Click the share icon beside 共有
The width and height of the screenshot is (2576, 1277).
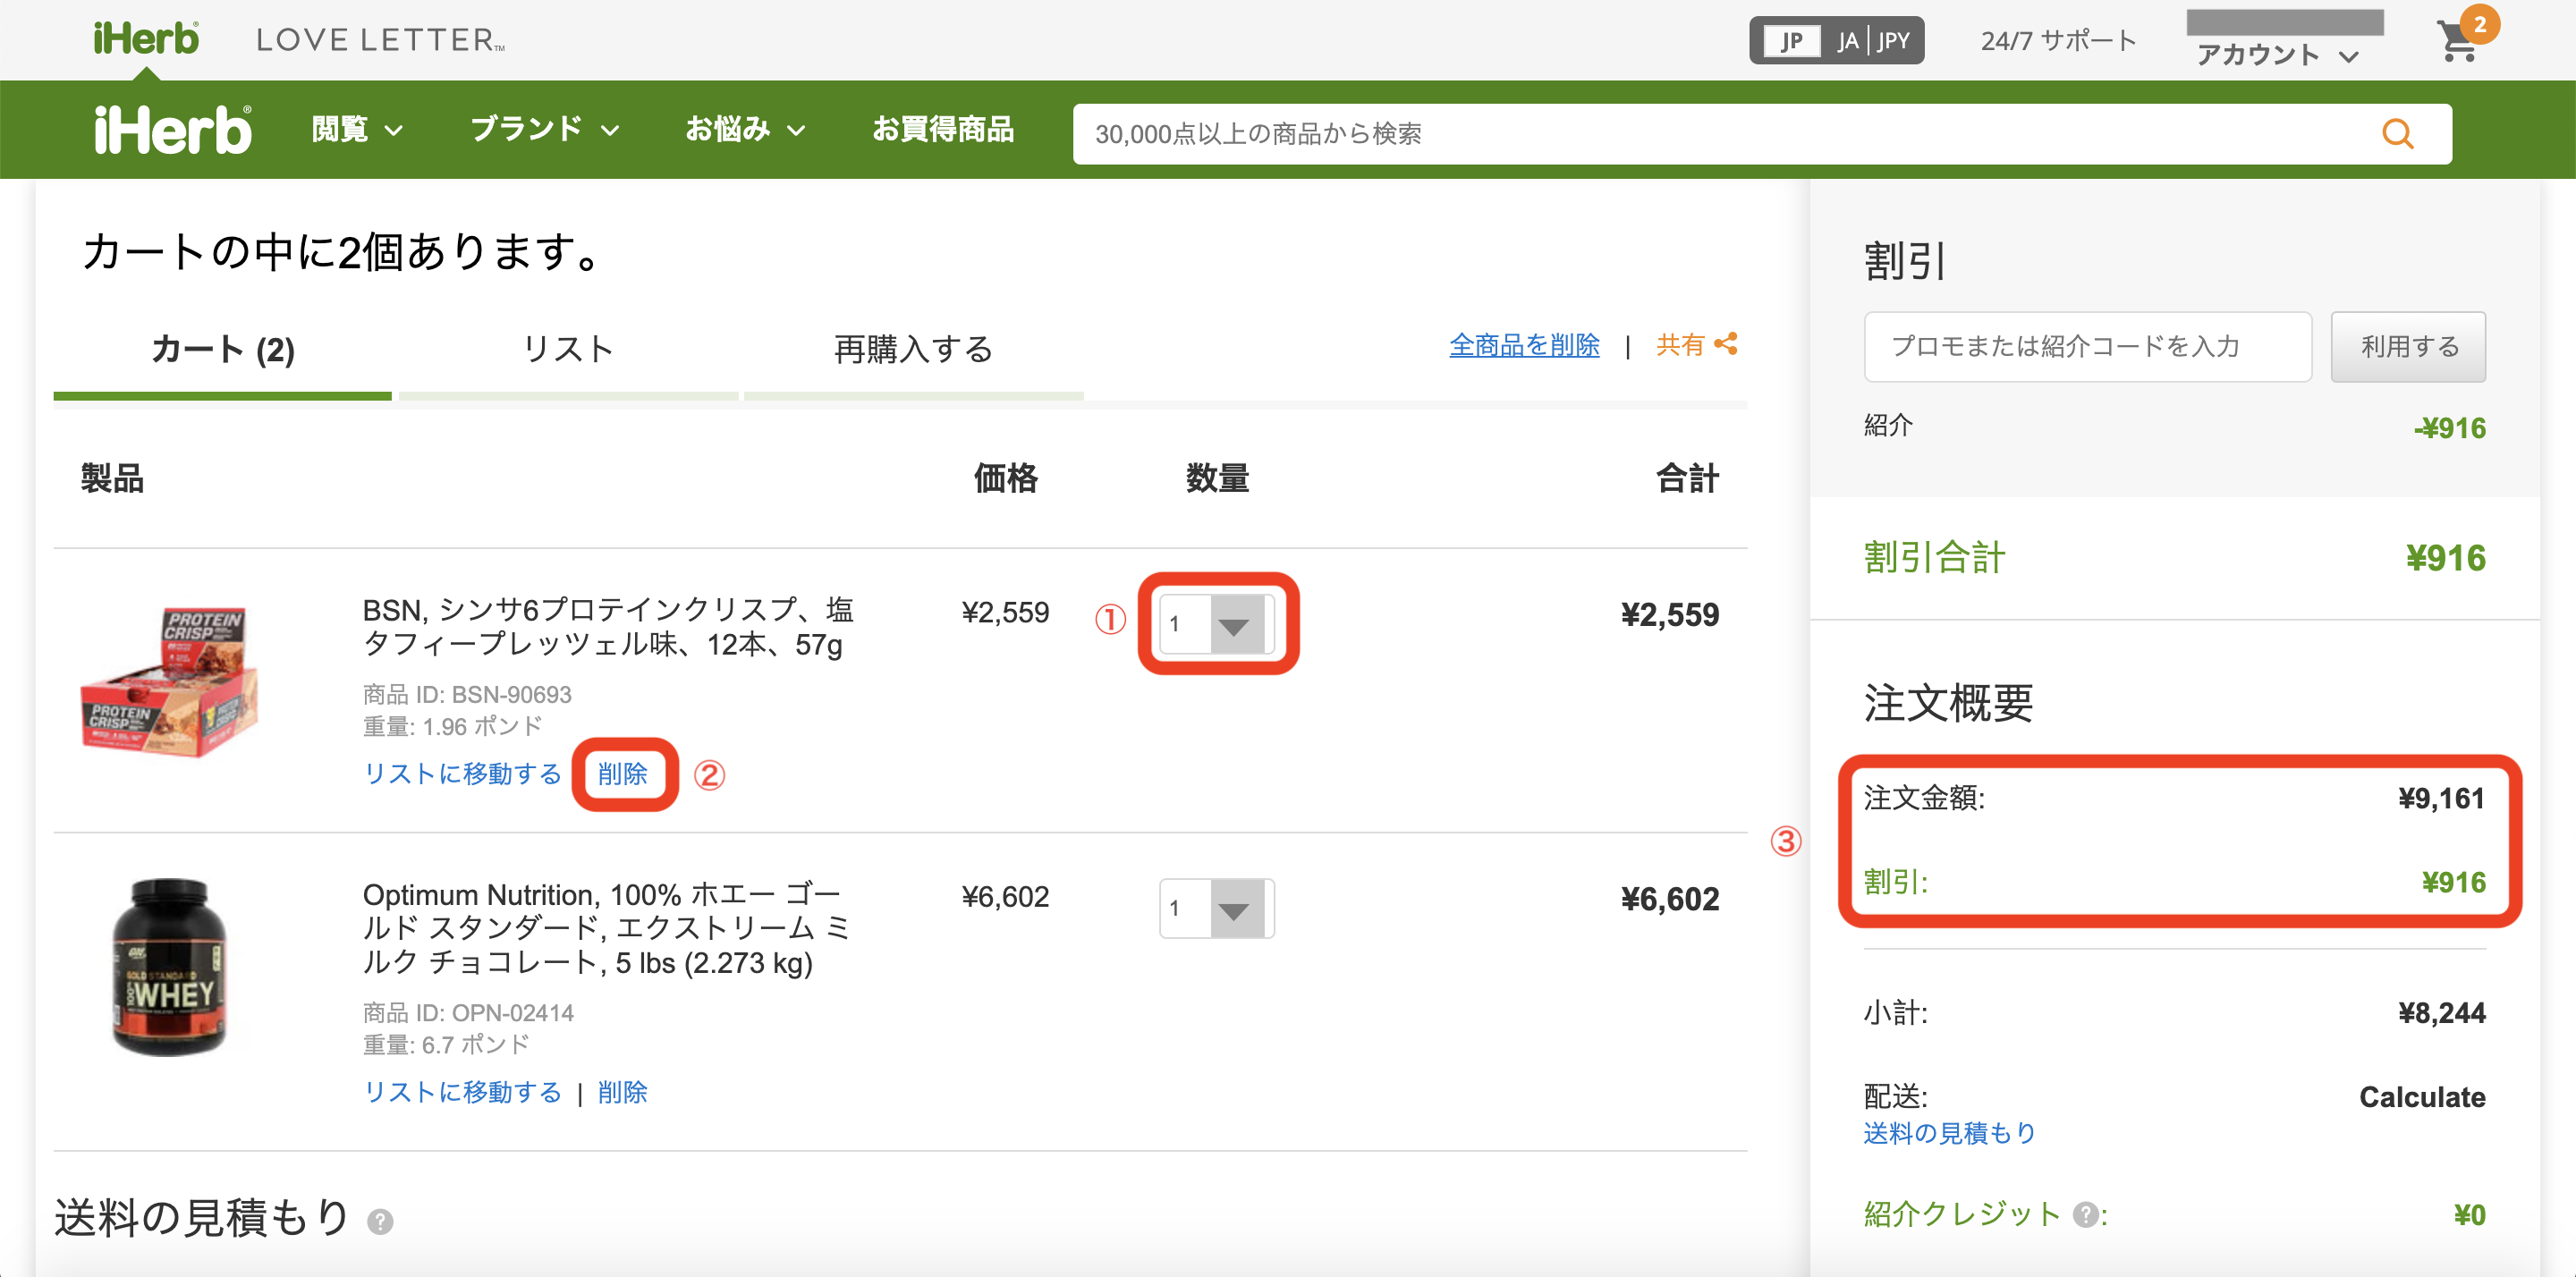click(1725, 344)
